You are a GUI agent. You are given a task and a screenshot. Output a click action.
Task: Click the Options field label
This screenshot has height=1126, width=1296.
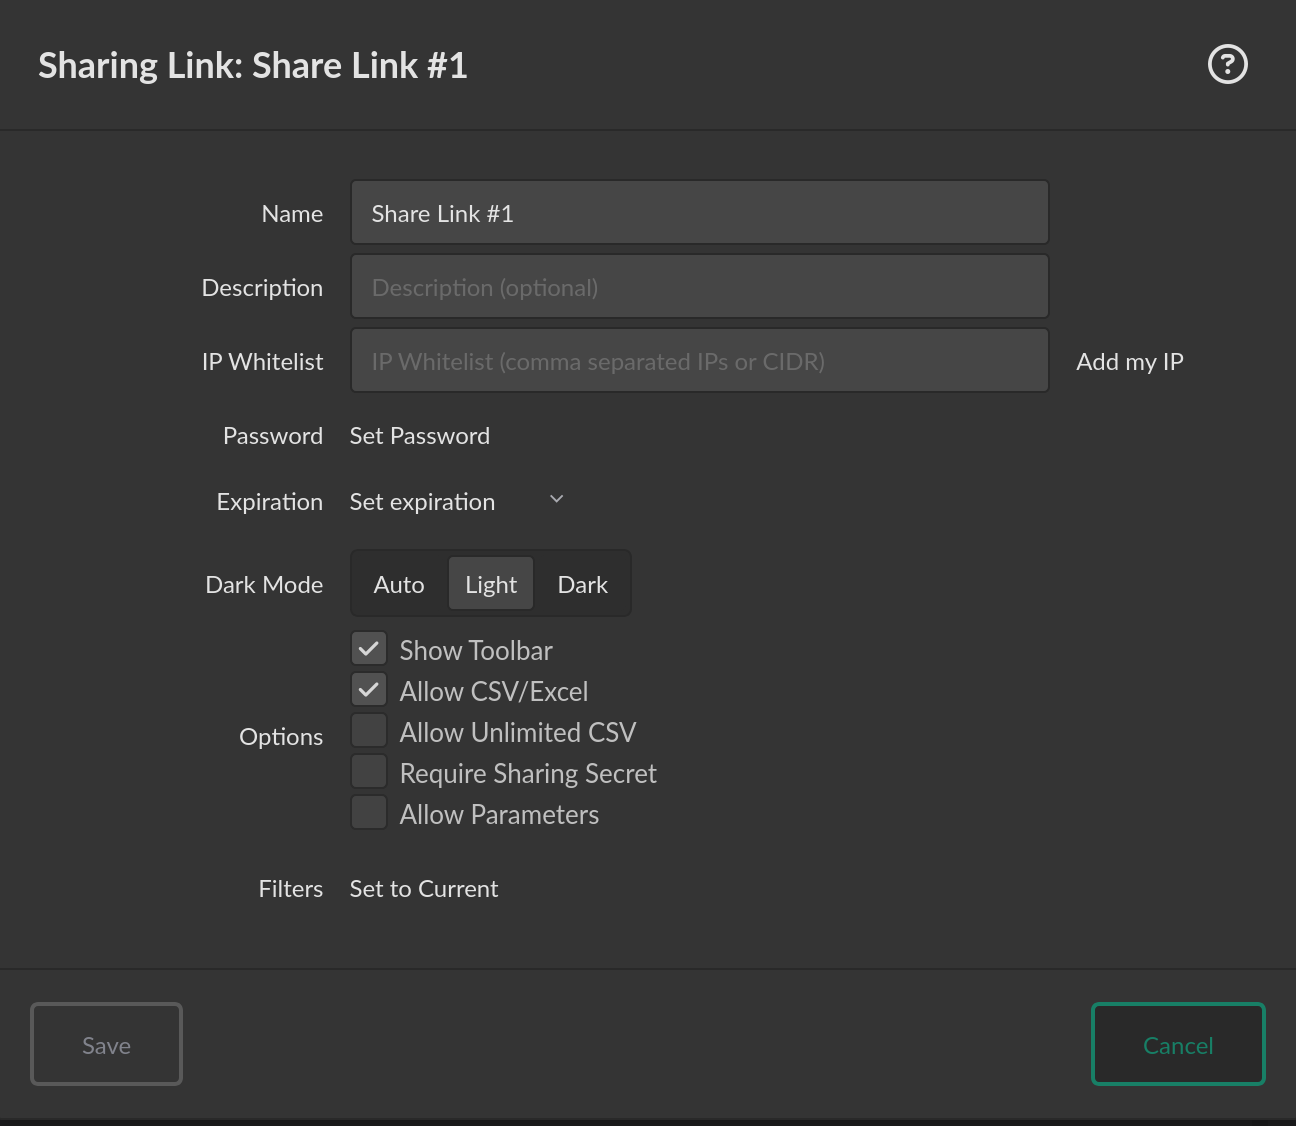tap(281, 737)
